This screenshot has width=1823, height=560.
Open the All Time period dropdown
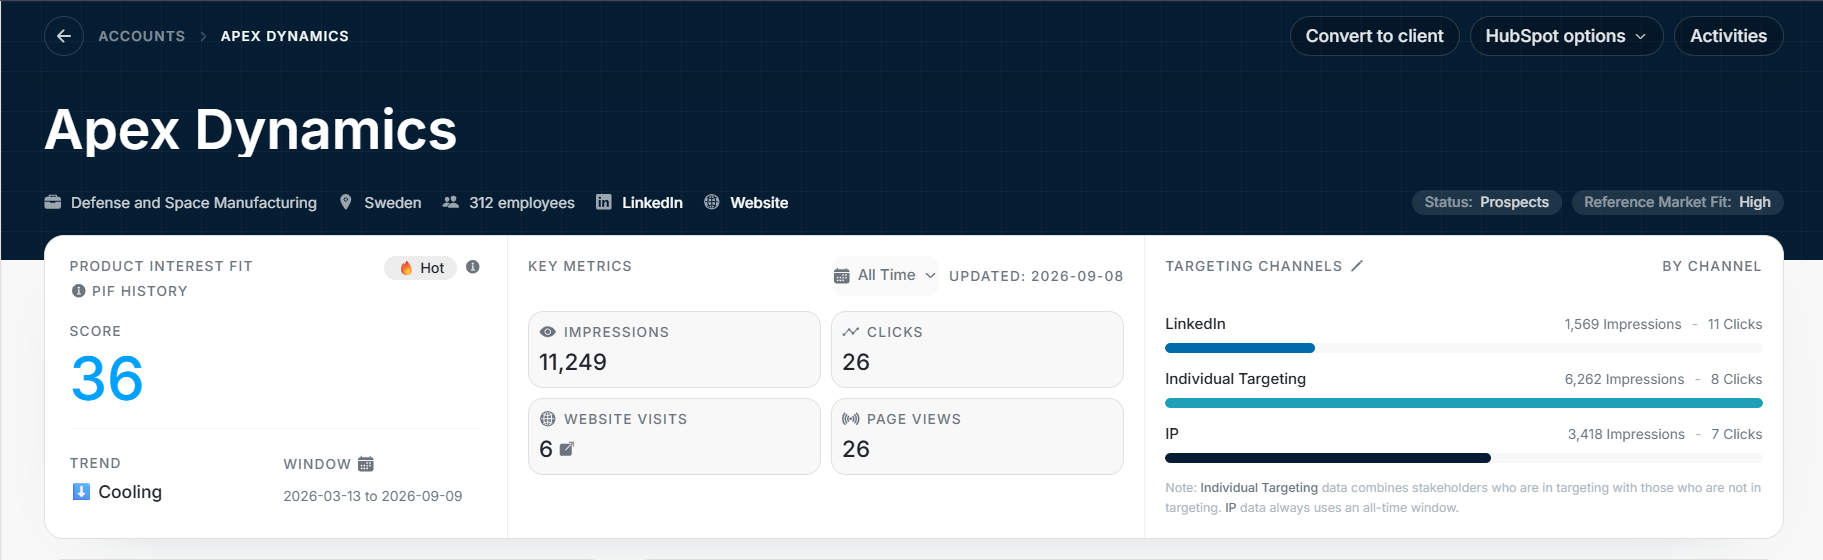(x=886, y=275)
